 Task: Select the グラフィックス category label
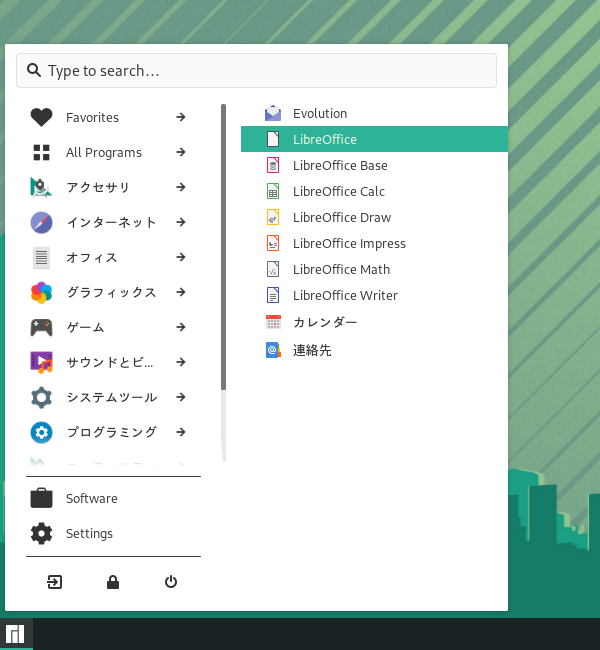pos(111,293)
